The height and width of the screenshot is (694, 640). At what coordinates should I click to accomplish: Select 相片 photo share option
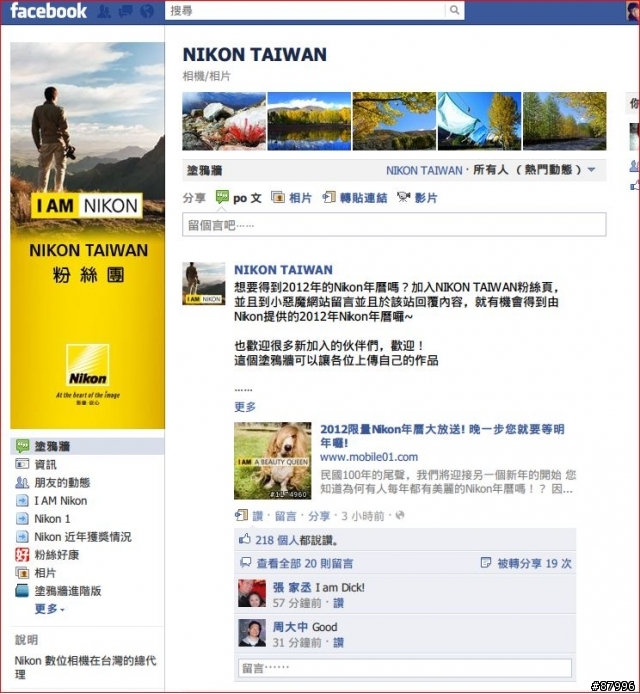[292, 197]
